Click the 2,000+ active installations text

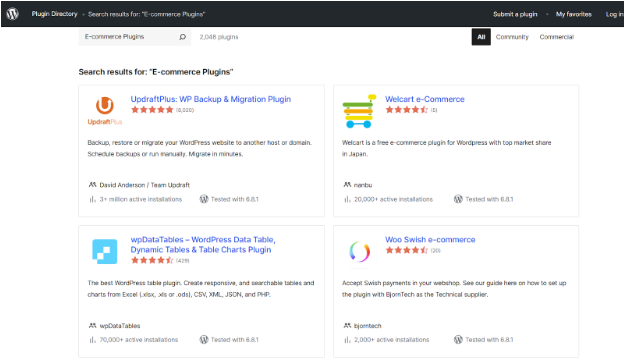click(392, 340)
